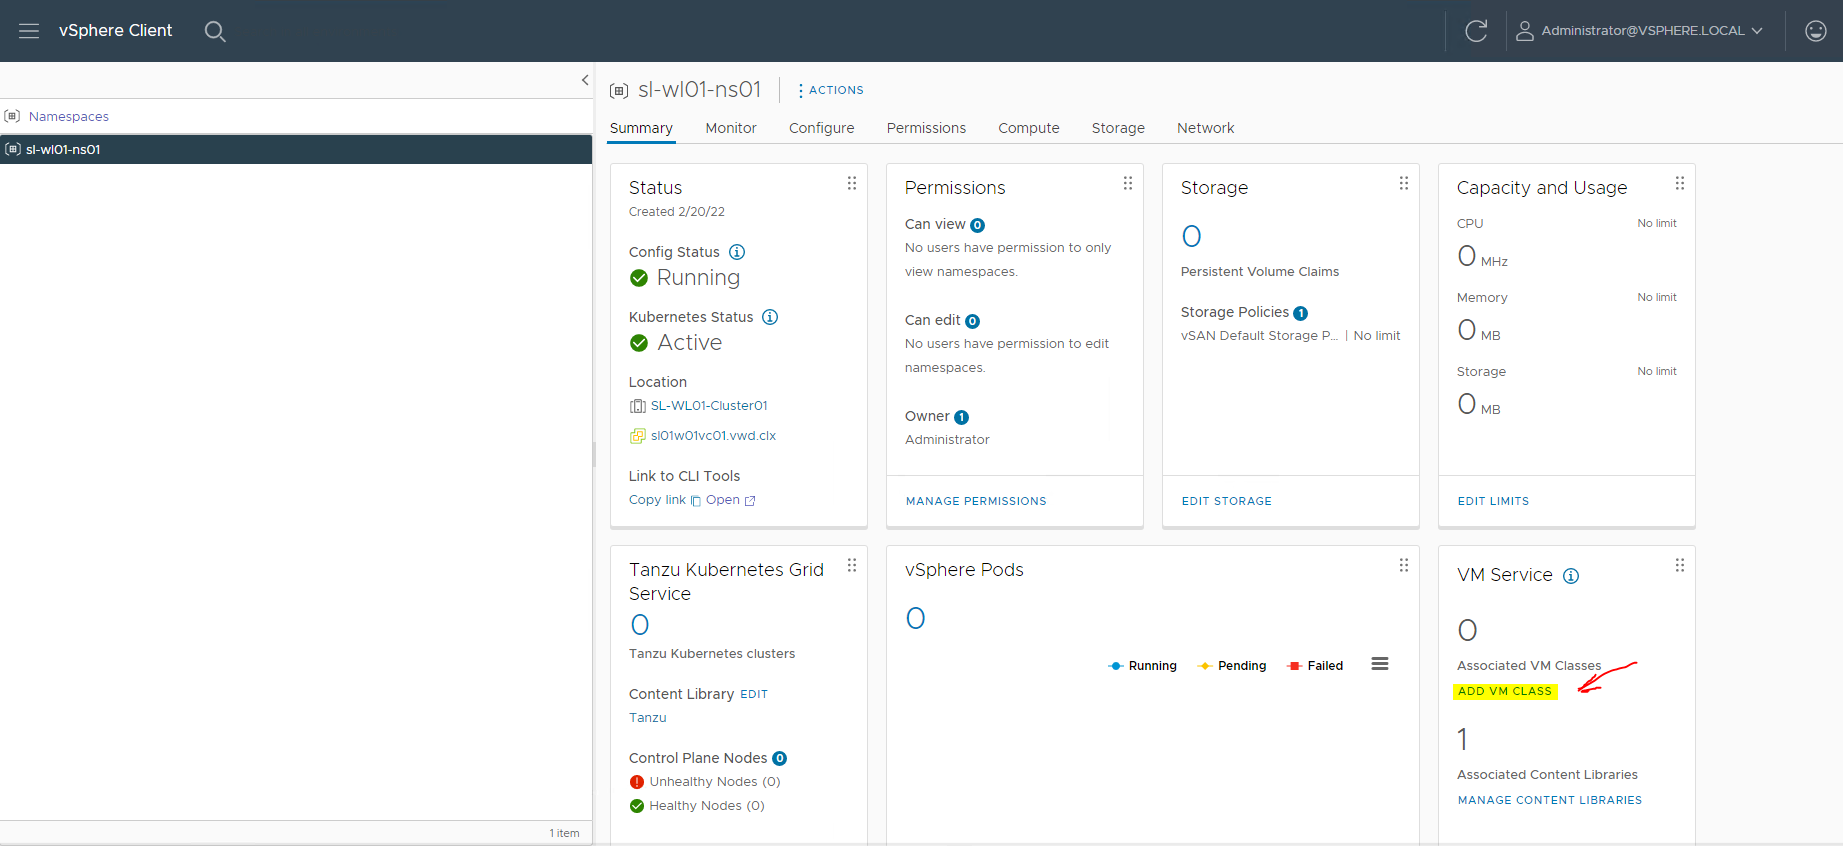Open the Namespaces breadcrumb link
This screenshot has height=846, width=1843.
(x=69, y=116)
